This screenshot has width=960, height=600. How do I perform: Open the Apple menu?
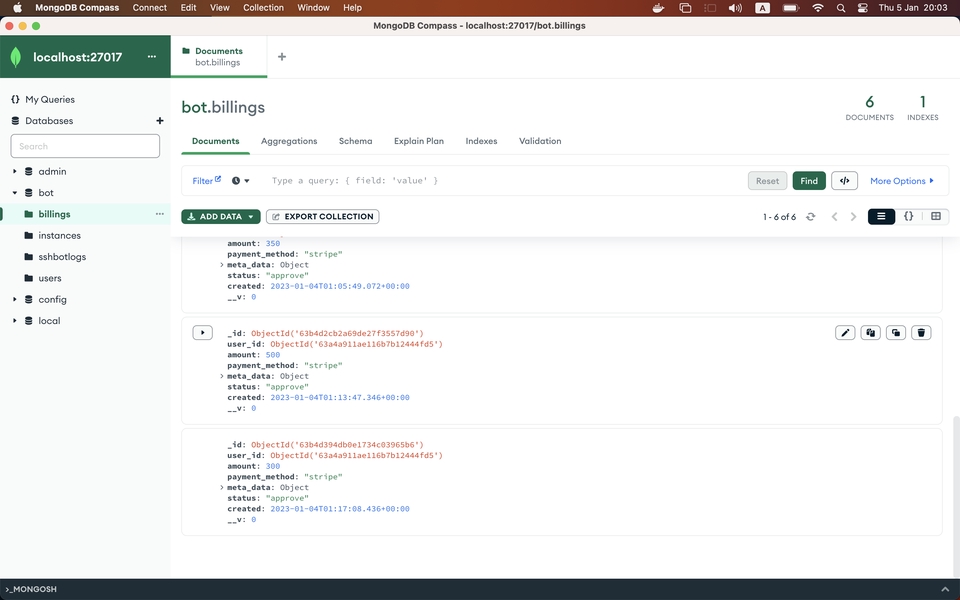[x=17, y=8]
